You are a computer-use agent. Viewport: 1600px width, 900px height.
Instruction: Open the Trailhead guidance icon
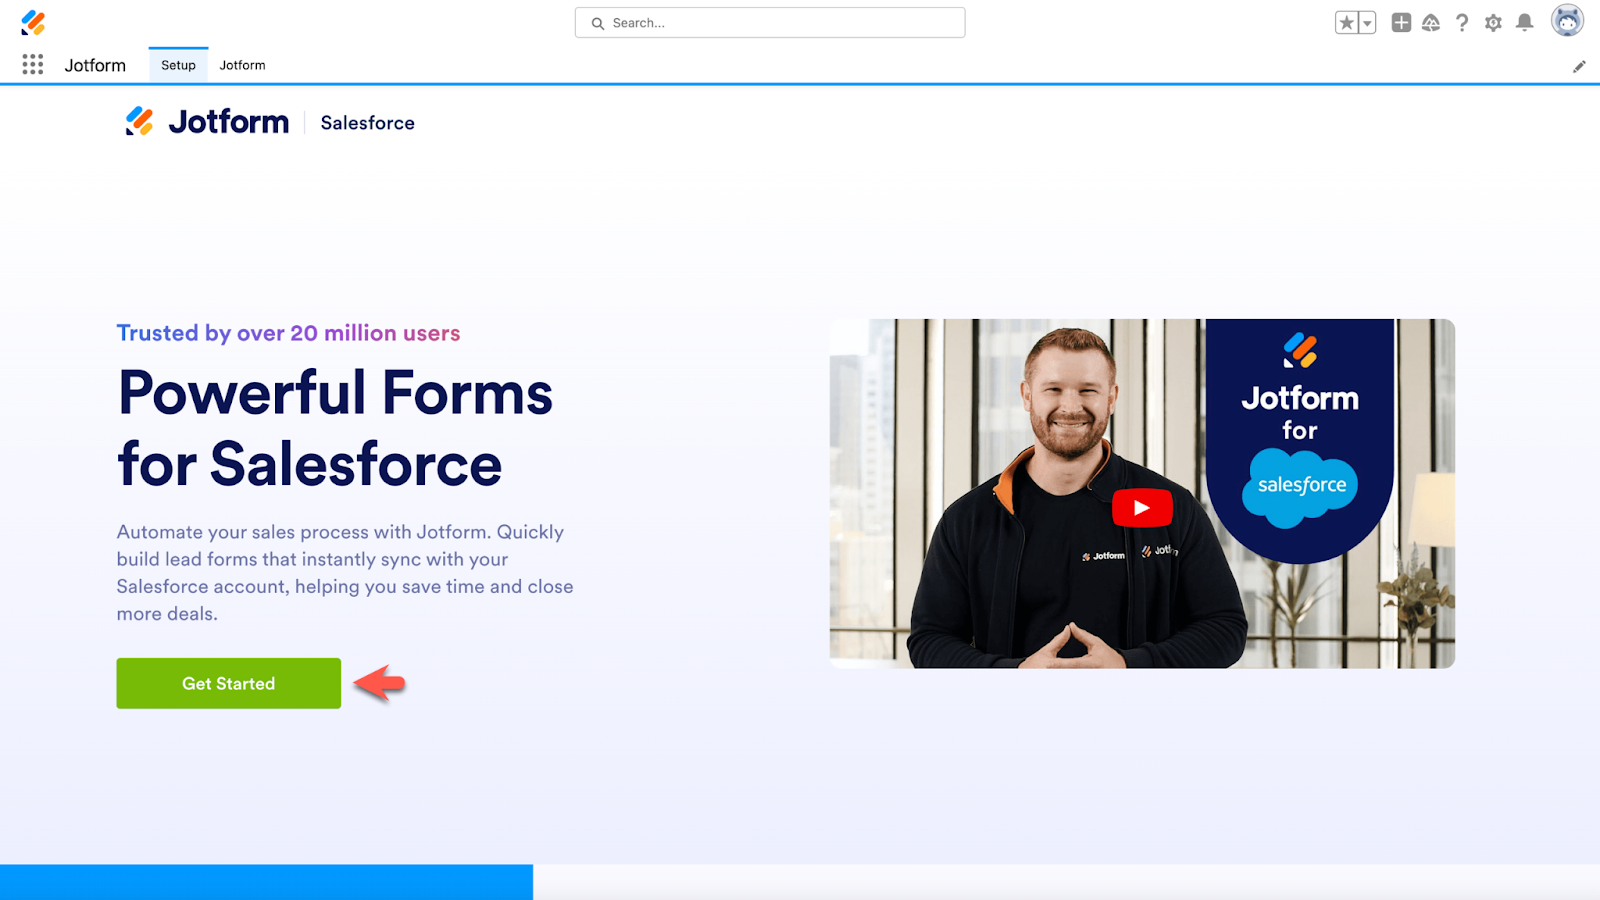[1431, 23]
